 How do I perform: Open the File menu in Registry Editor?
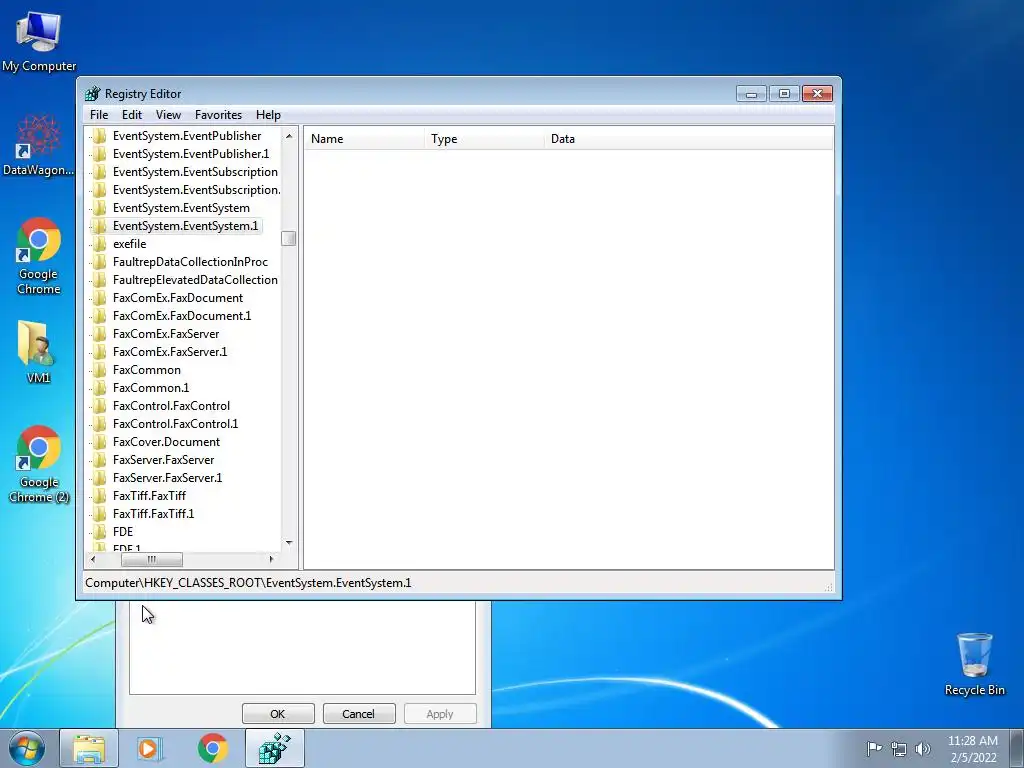click(x=99, y=115)
